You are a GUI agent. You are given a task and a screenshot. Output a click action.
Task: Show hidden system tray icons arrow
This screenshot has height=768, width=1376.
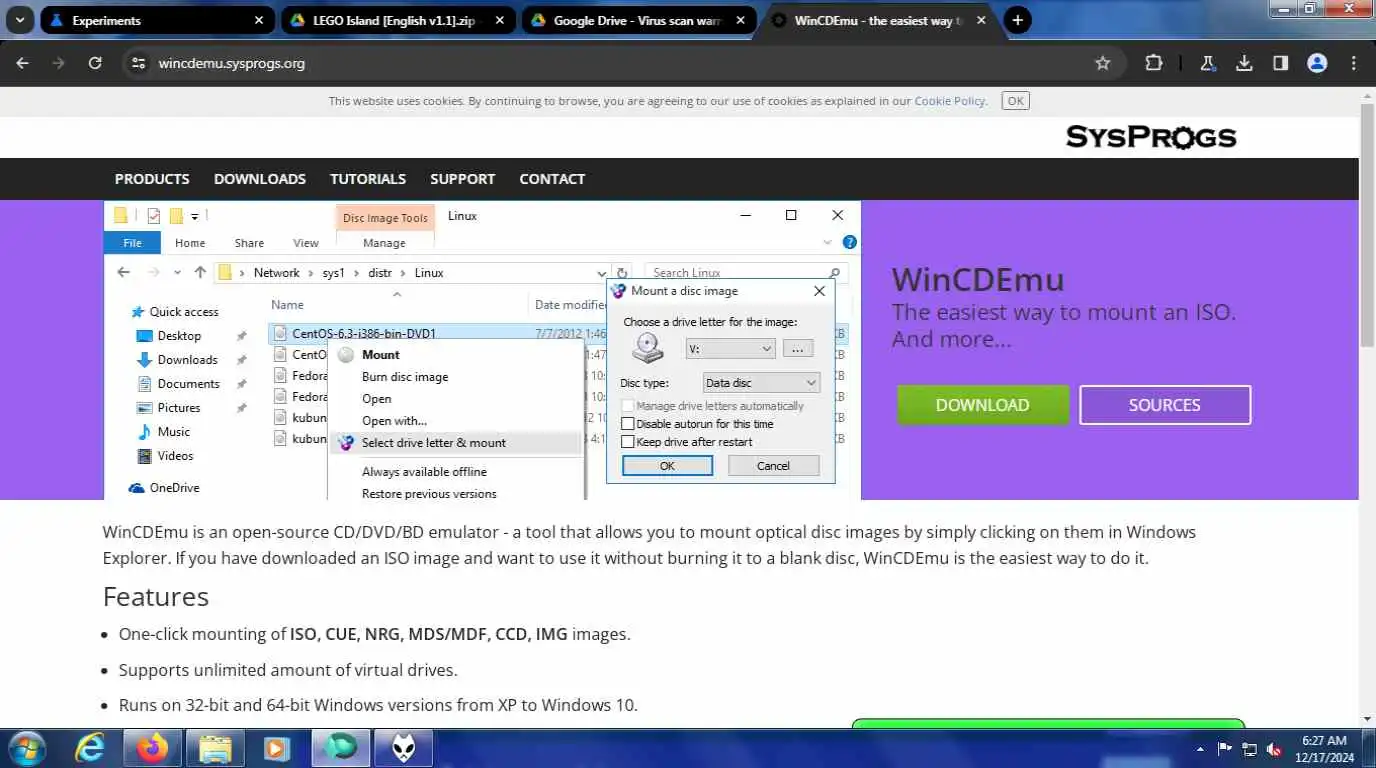pos(1200,748)
